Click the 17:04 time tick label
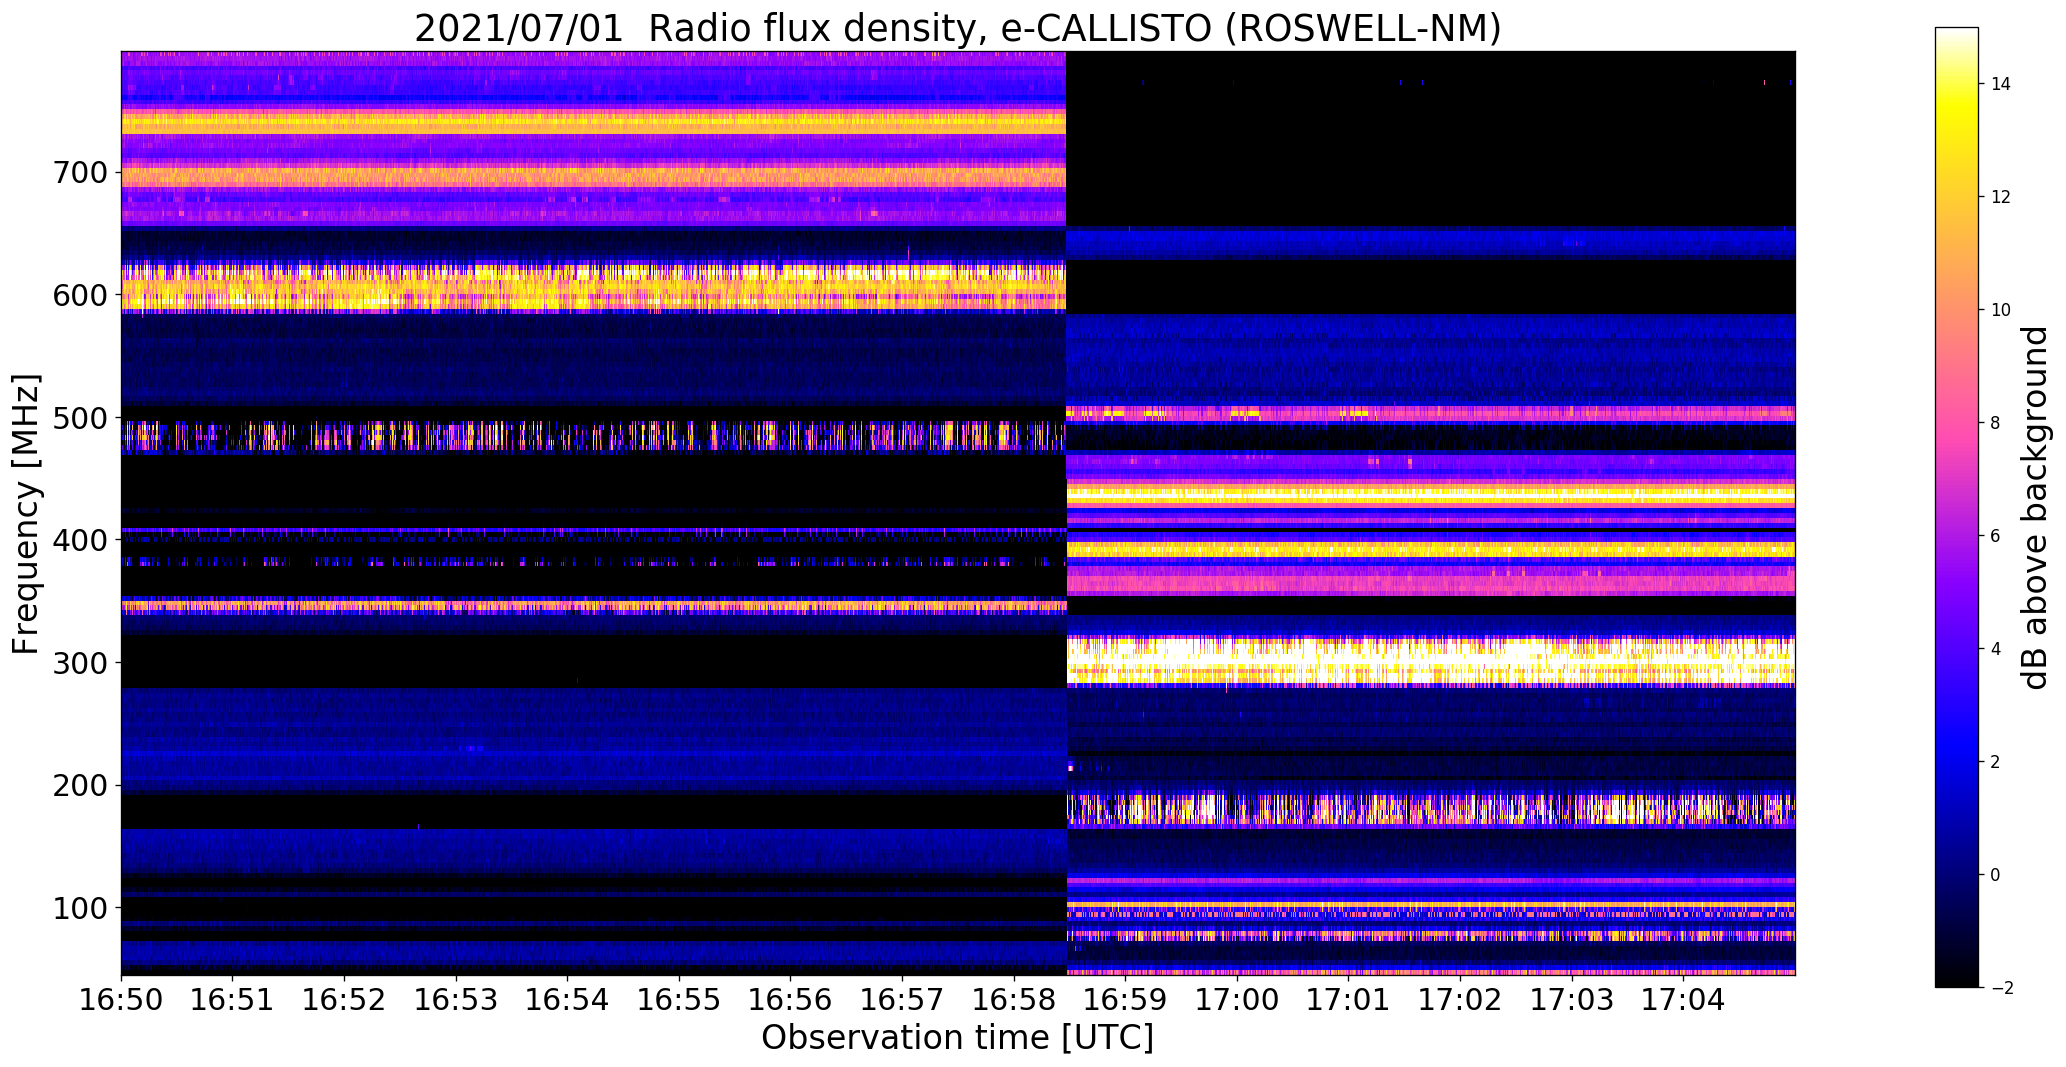Screen dimensions: 2066x1067 point(1684,1000)
